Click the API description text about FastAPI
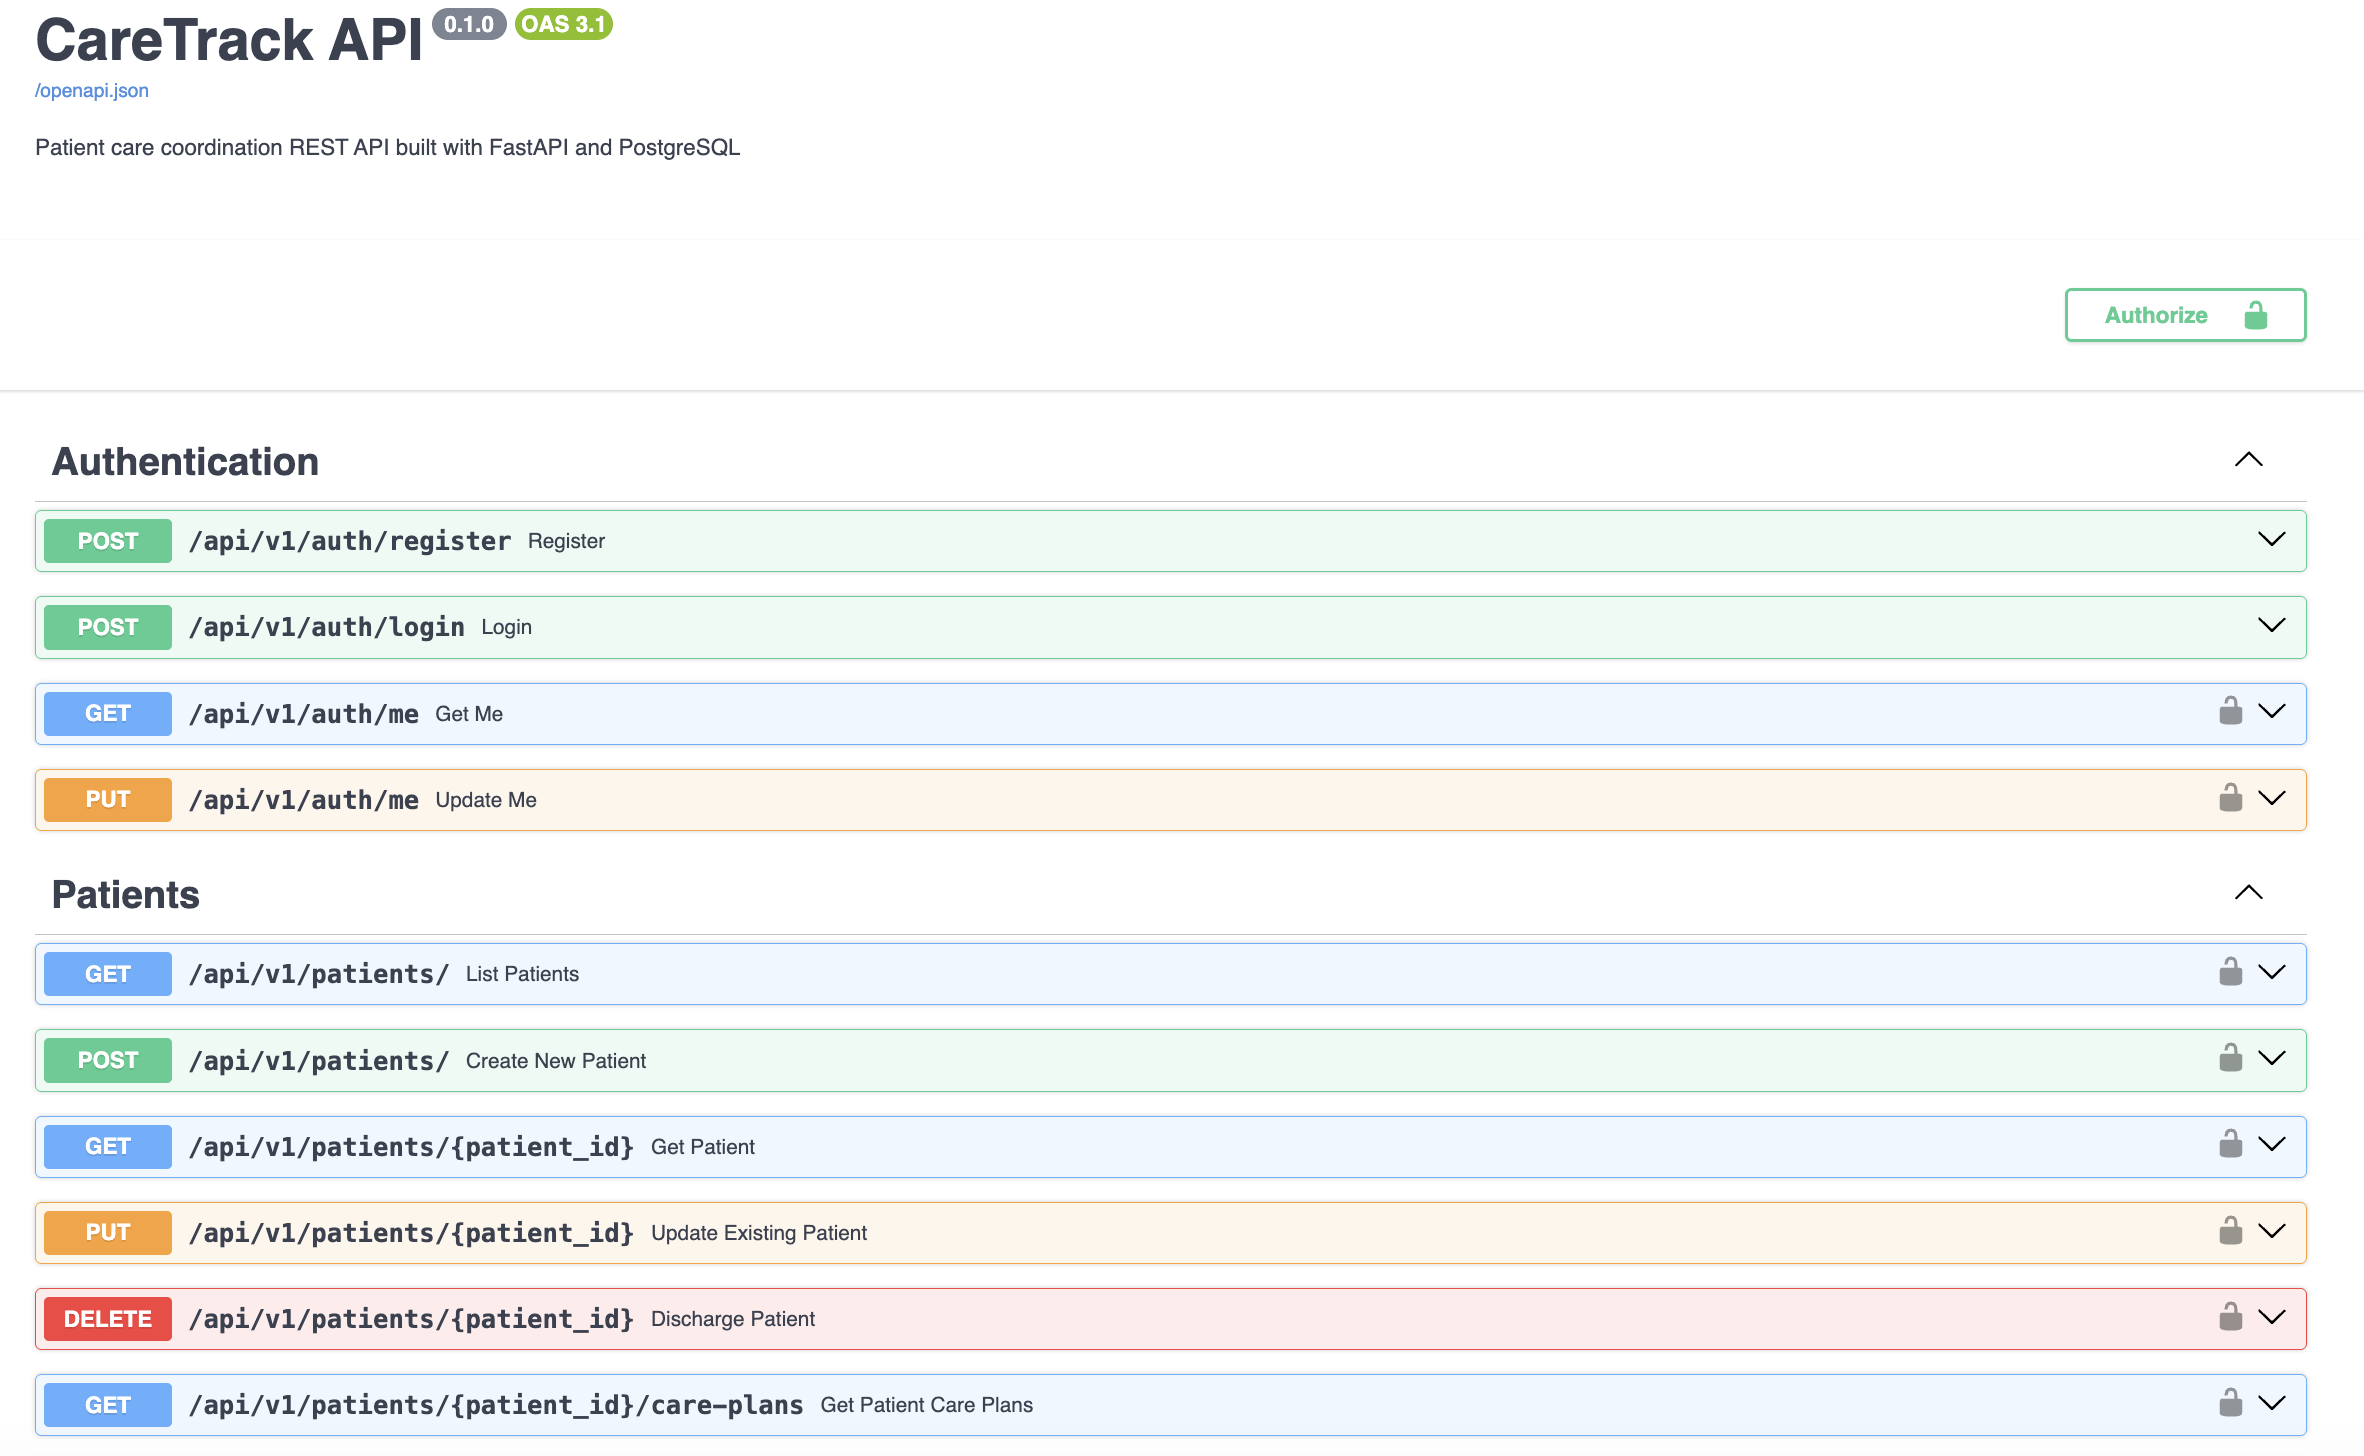The width and height of the screenshot is (2364, 1456). coord(388,148)
